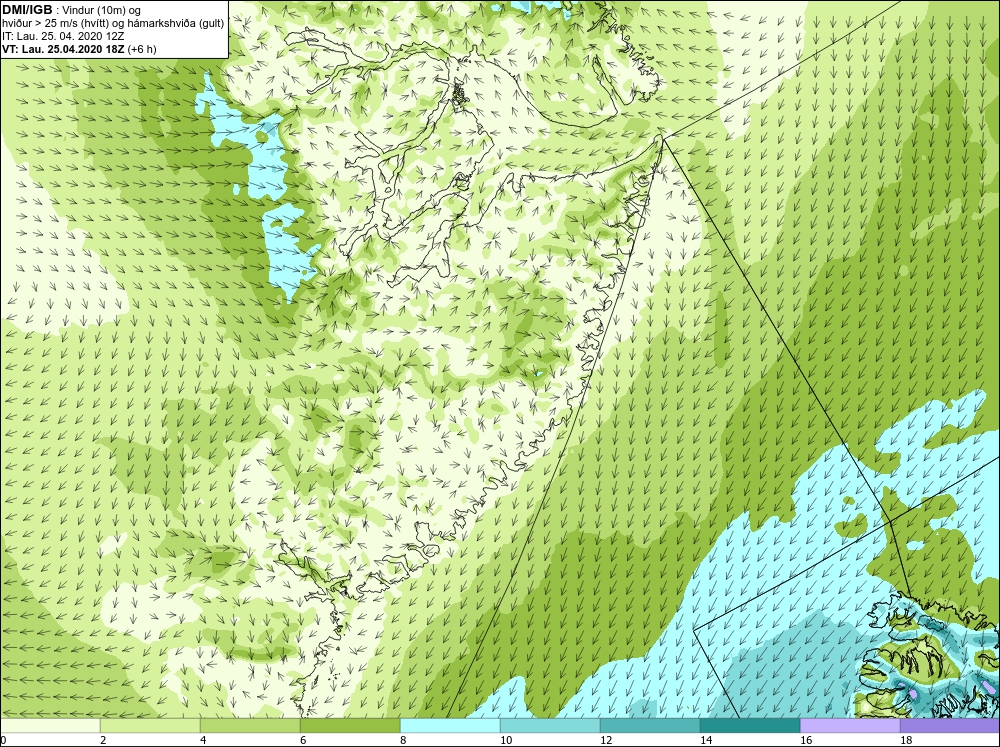This screenshot has width=1000, height=747.
Task: Click the legend scale label 2
Action: pyautogui.click(x=103, y=740)
